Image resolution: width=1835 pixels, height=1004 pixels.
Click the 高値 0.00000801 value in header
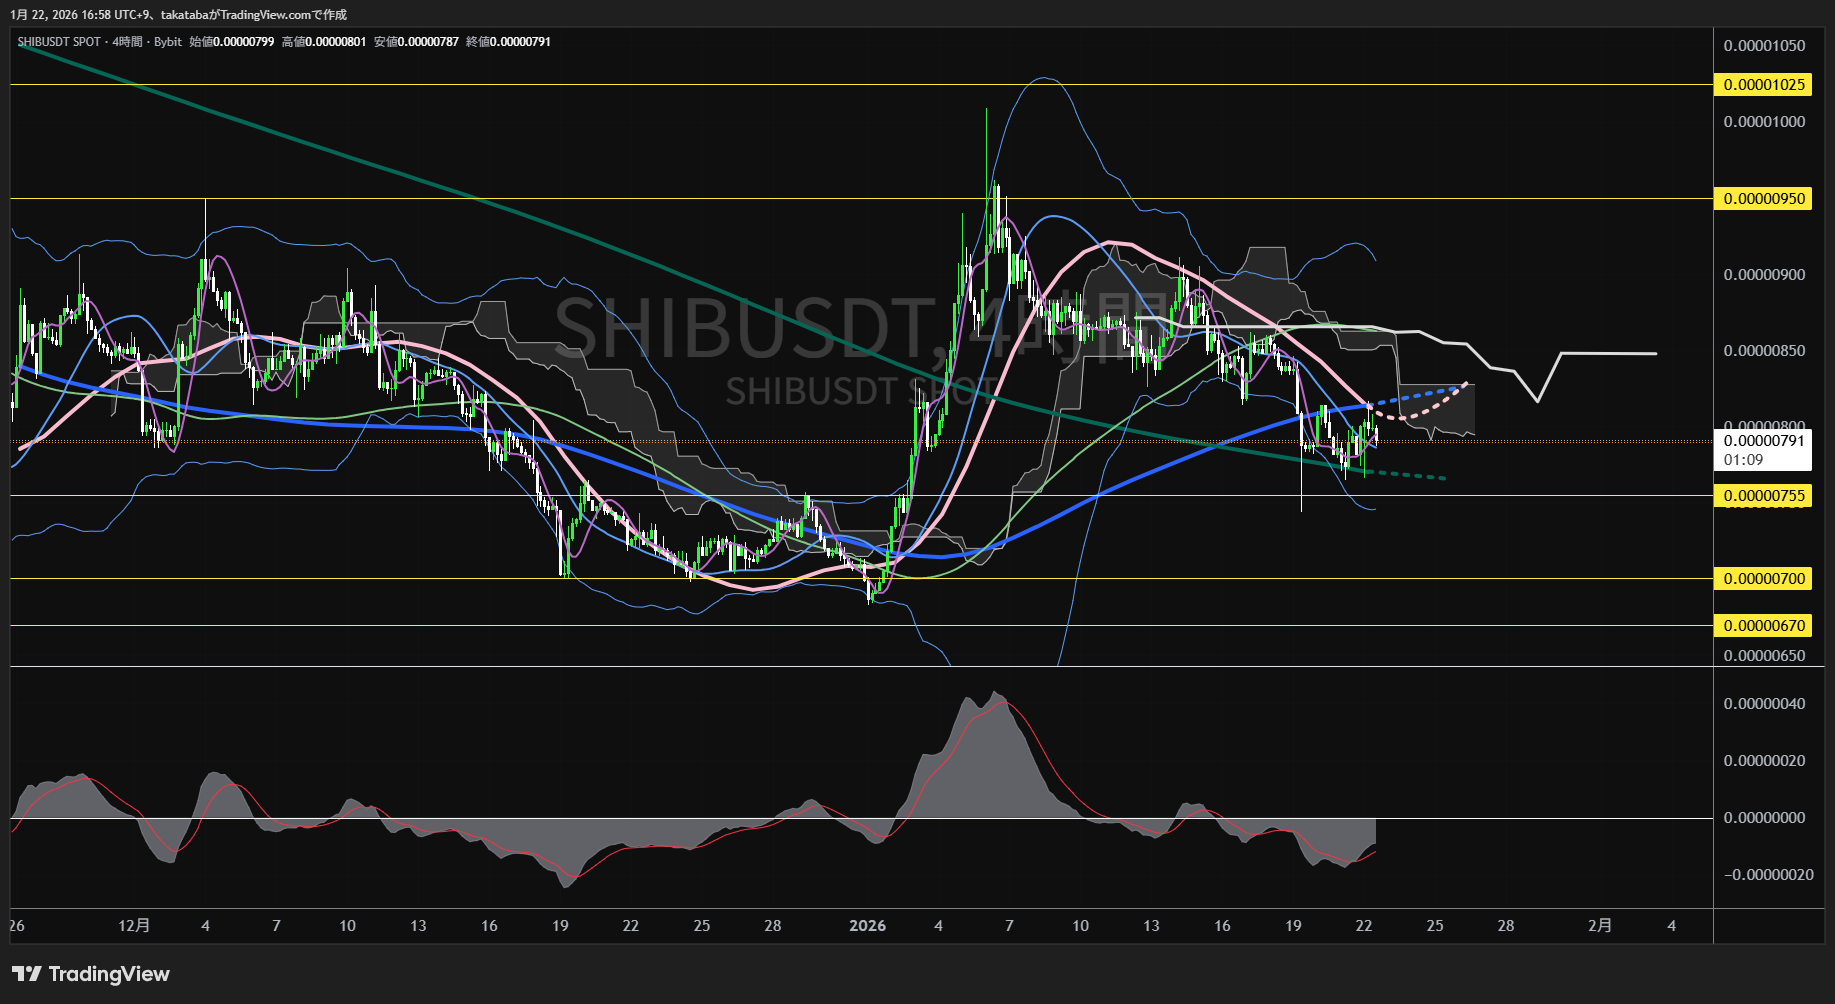(x=324, y=42)
